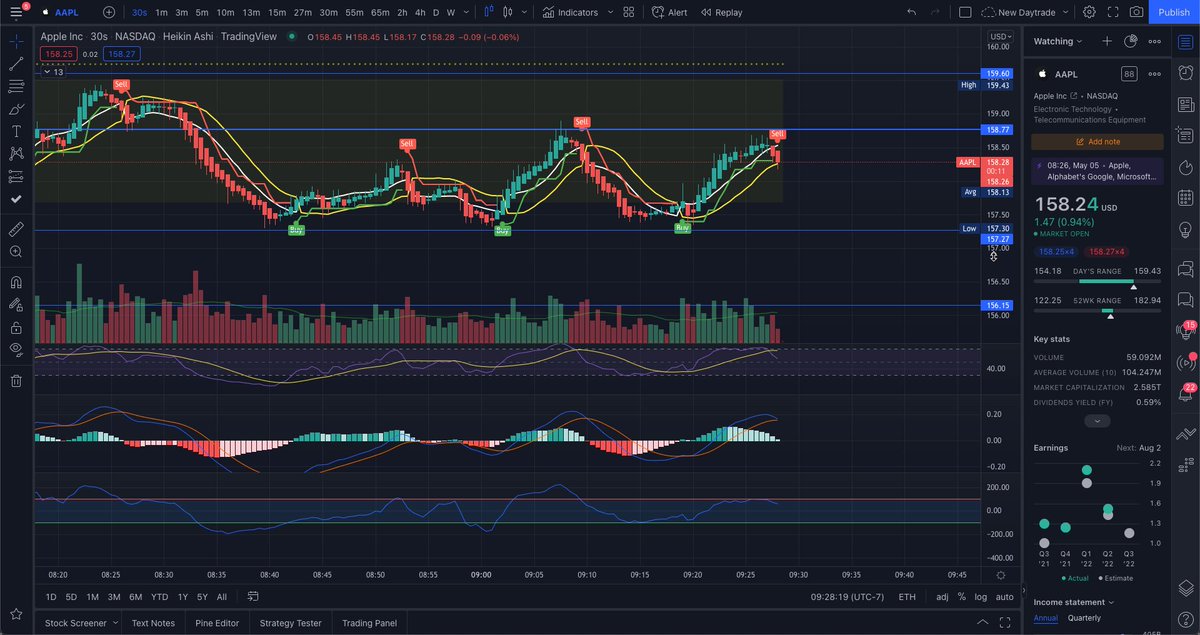This screenshot has height=635, width=1200.
Task: Start bar Replay mode
Action: point(721,12)
